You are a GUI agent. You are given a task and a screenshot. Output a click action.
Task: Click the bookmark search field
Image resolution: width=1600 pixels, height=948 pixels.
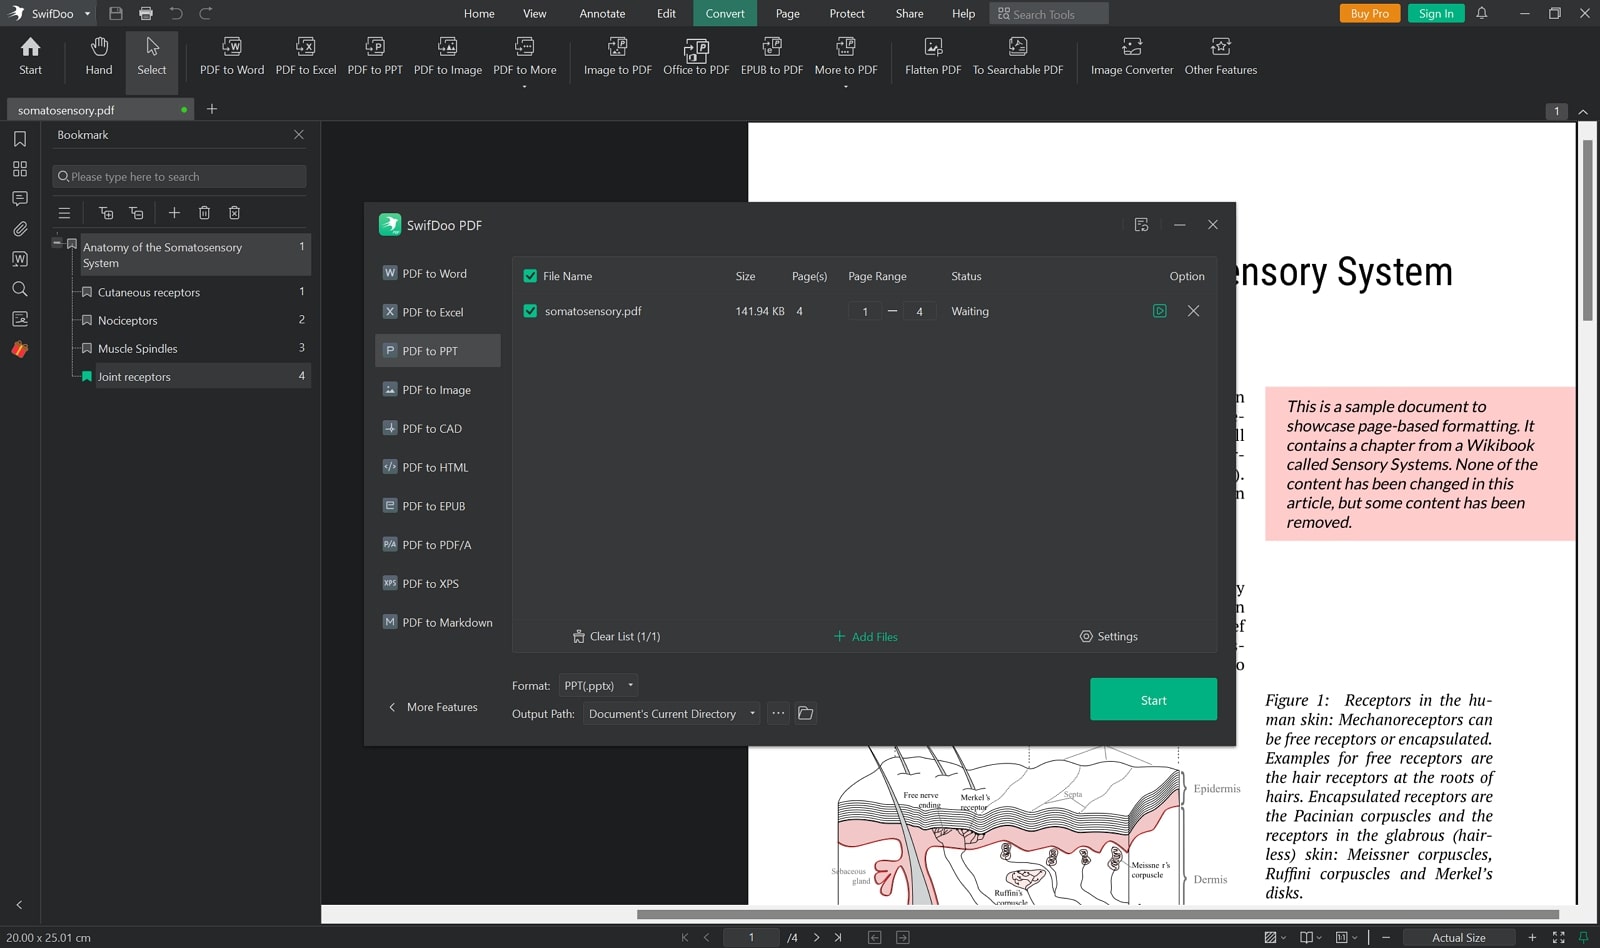(179, 177)
